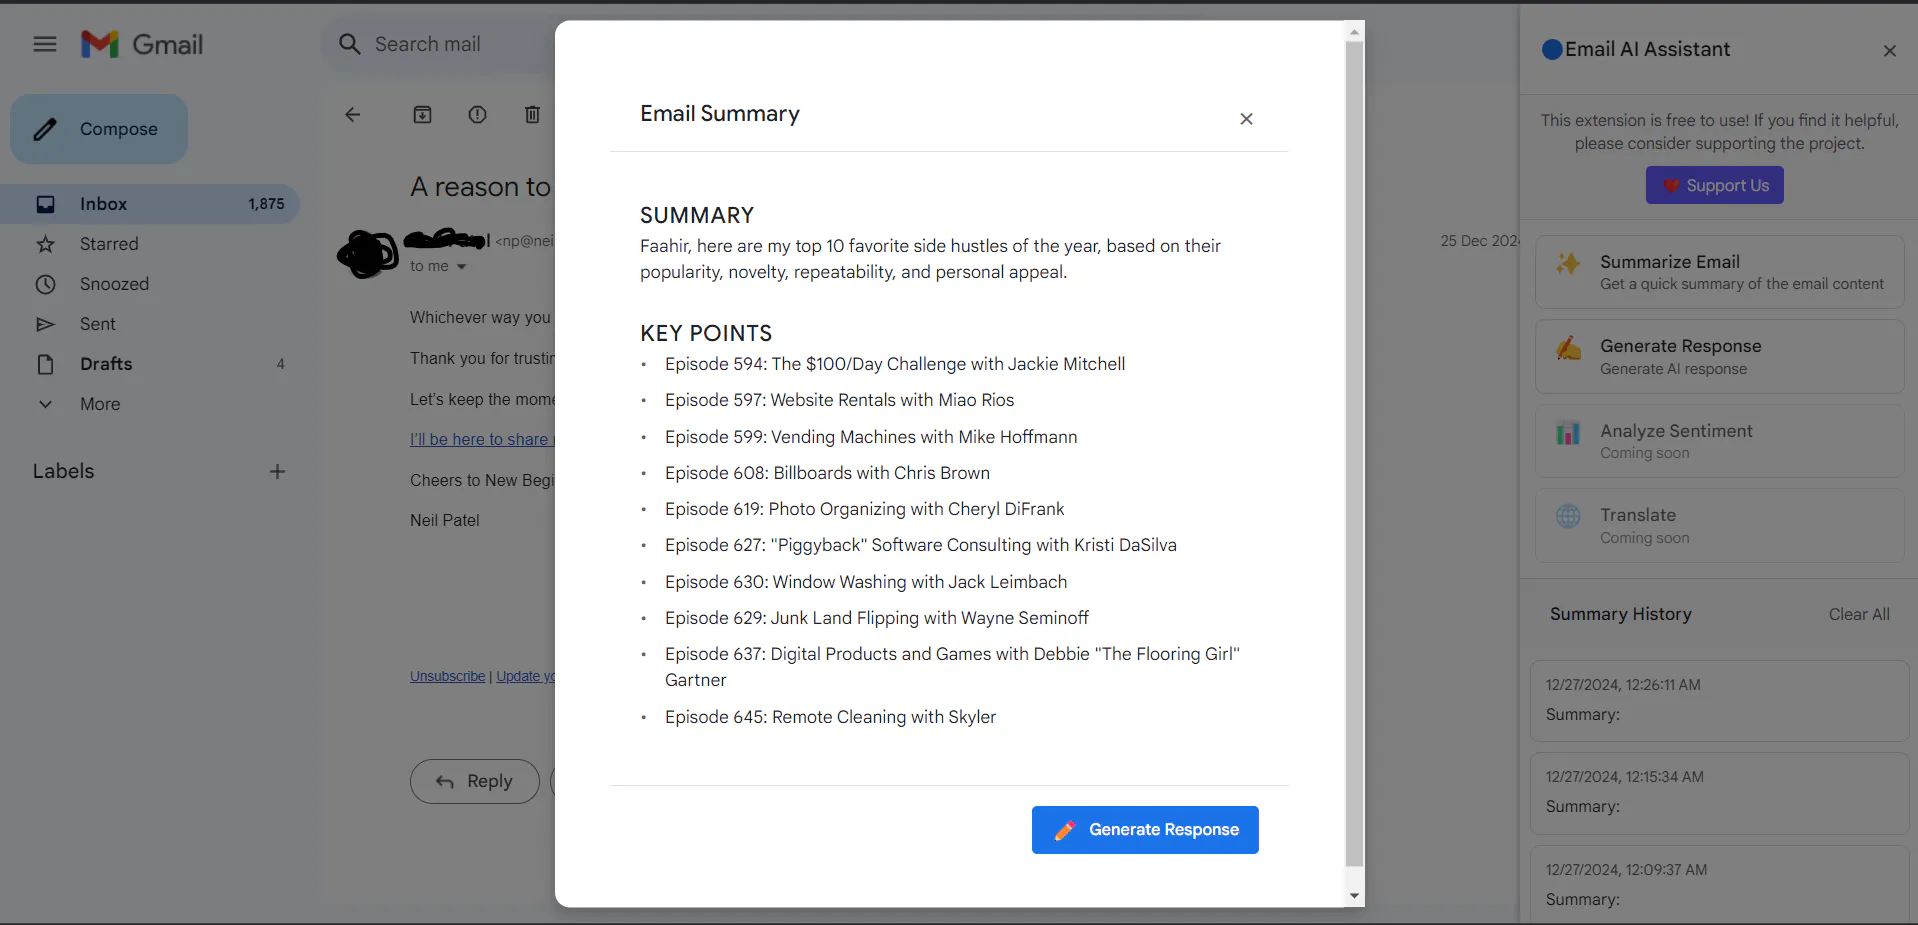
Task: Click the Unsubscribe link
Action: pyautogui.click(x=447, y=676)
